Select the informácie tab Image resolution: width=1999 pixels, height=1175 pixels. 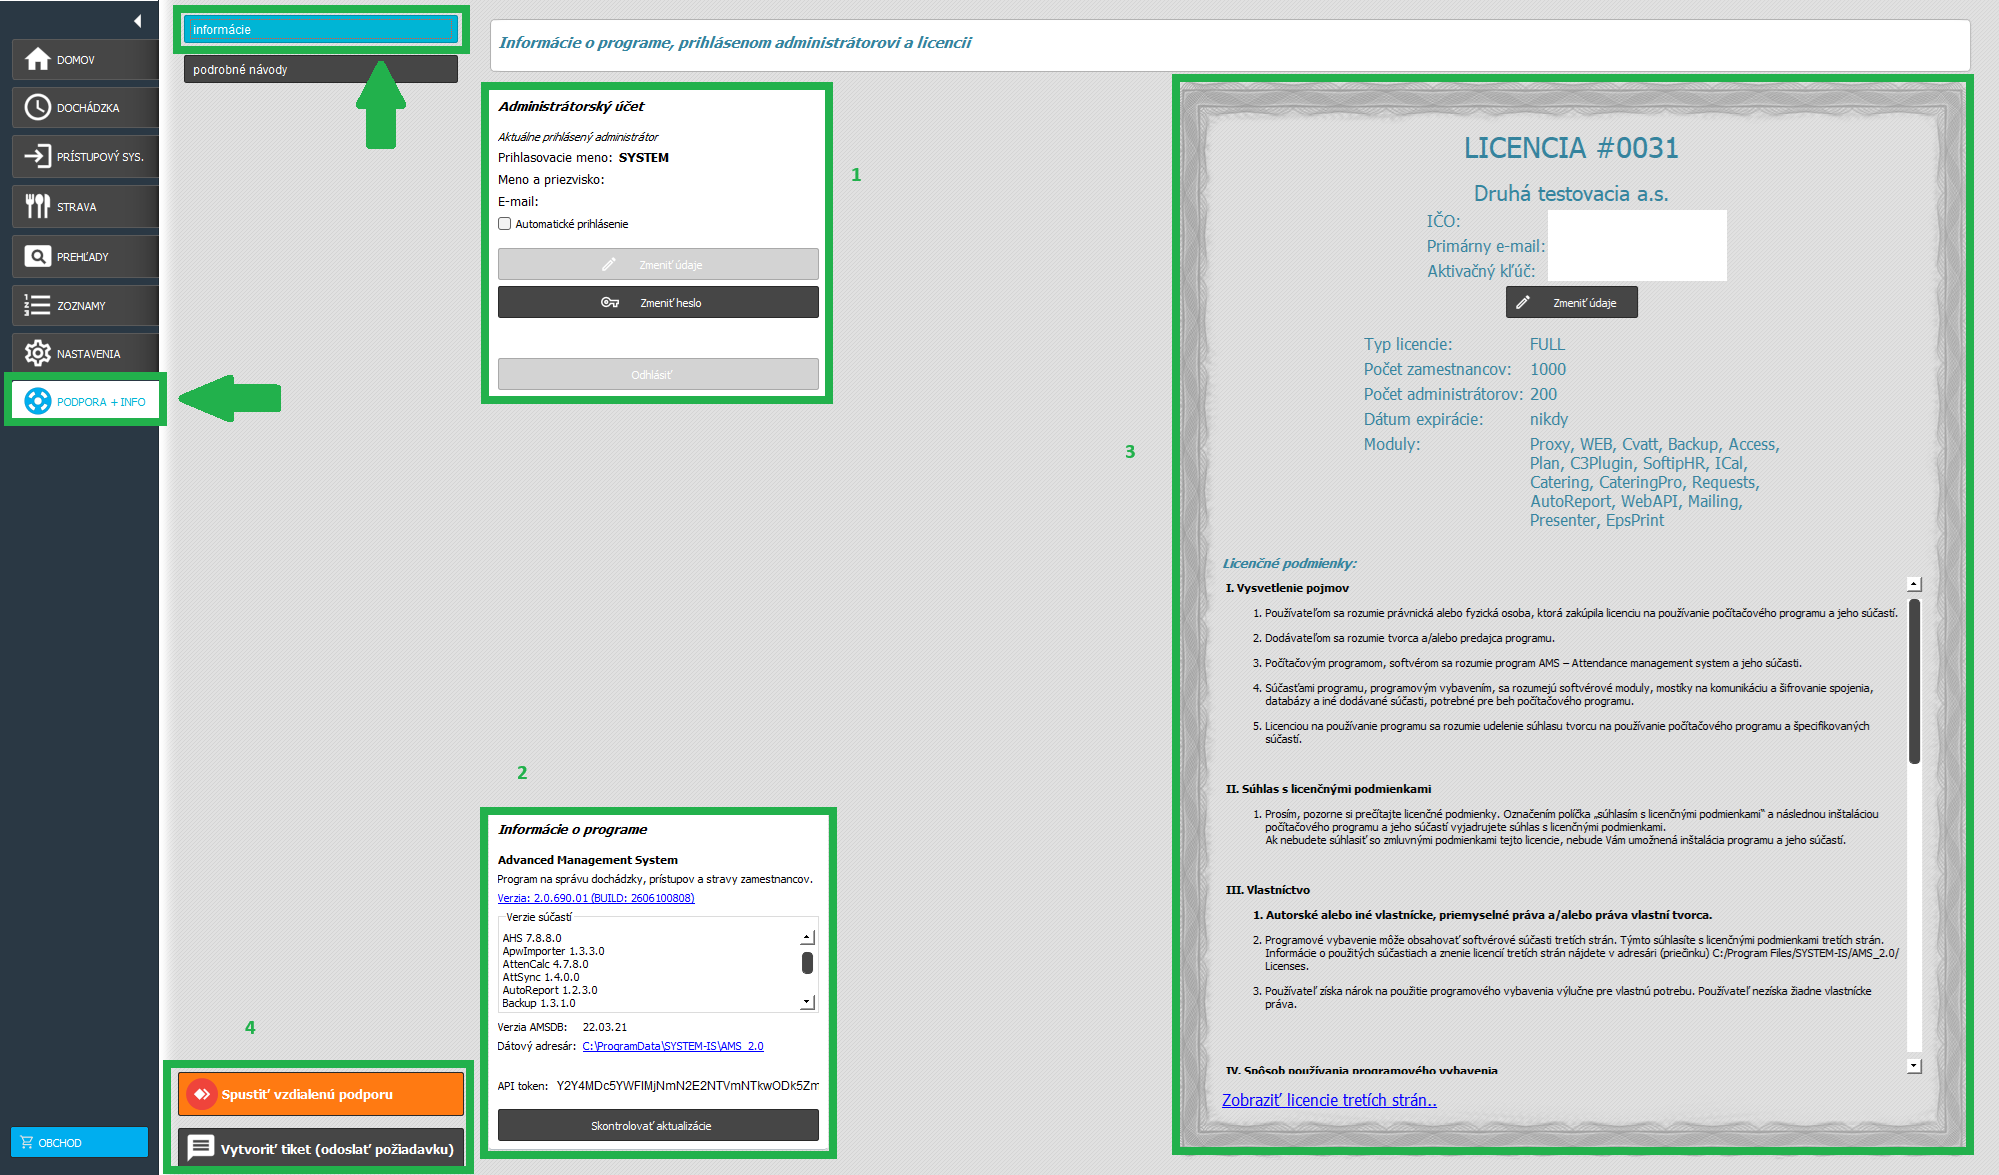click(321, 29)
